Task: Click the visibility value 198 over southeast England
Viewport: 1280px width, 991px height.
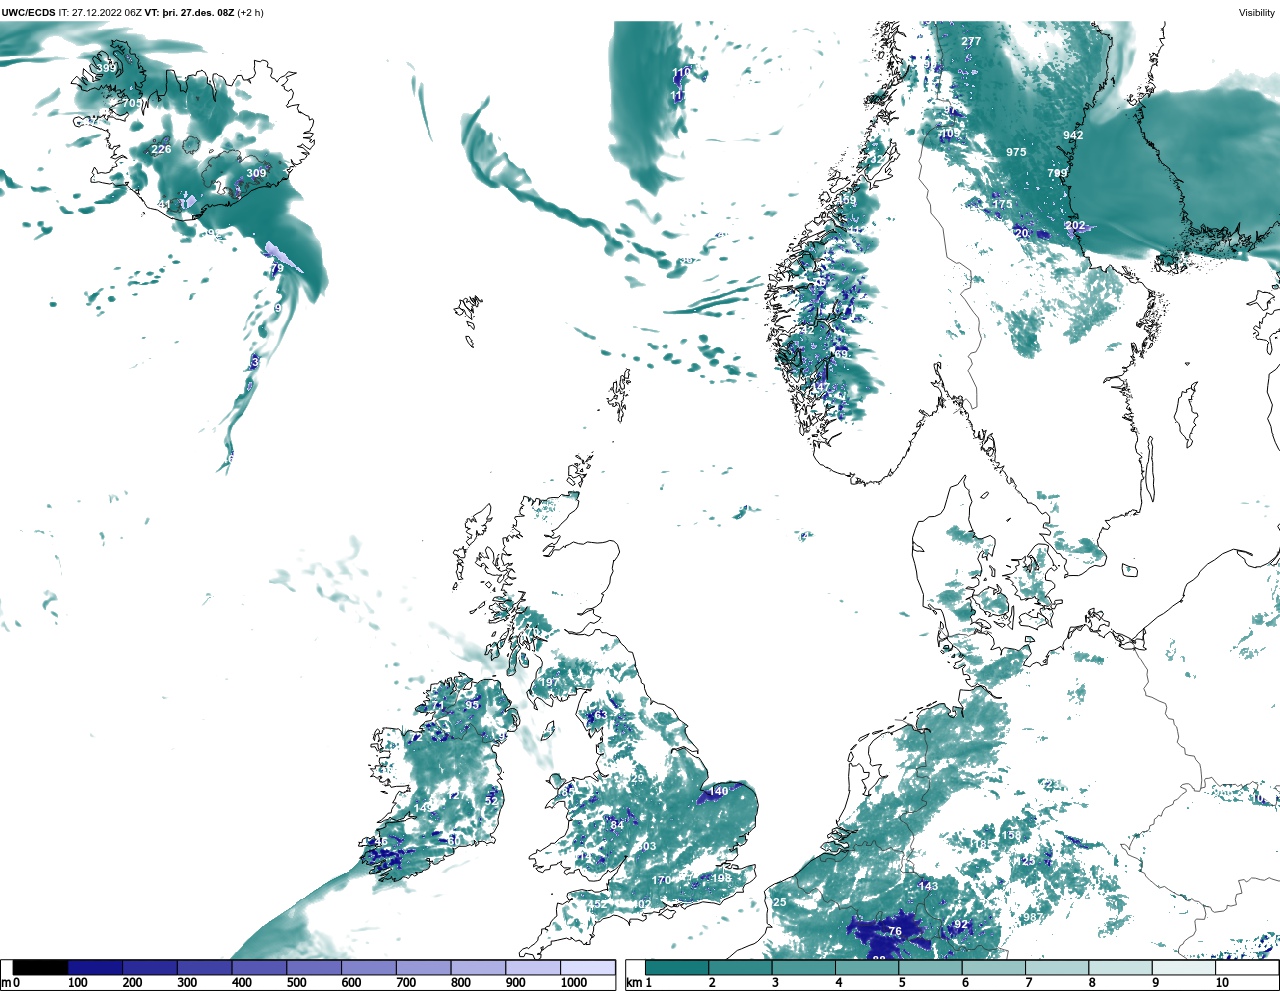Action: [x=721, y=879]
